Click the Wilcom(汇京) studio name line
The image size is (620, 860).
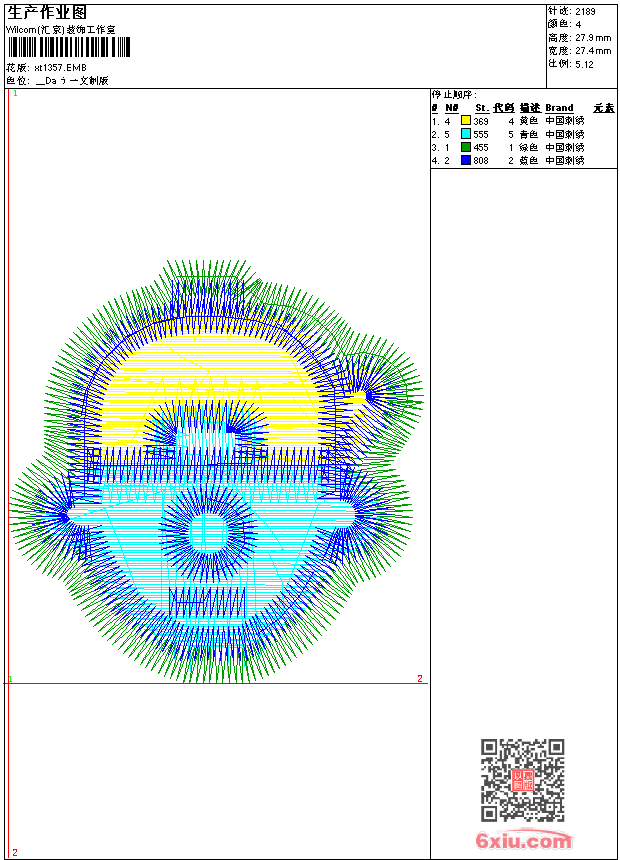pyautogui.click(x=61, y=30)
